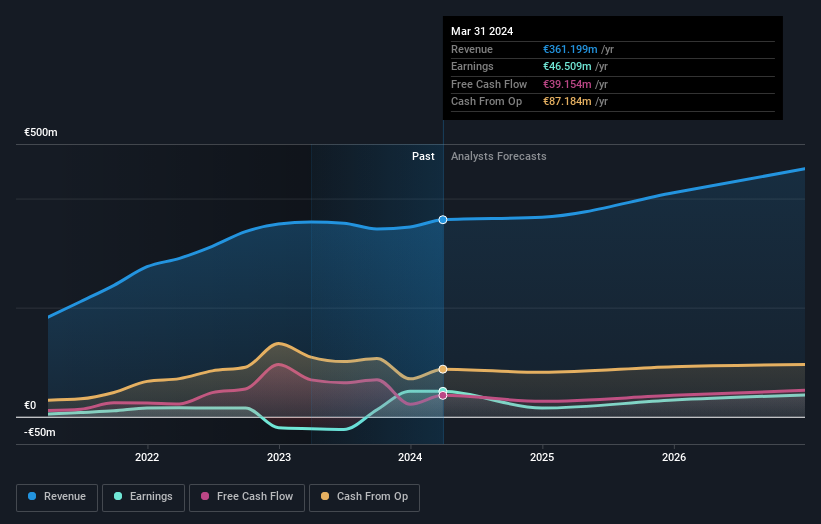Click the pink Free Cash Flow legend dot
The width and height of the screenshot is (821, 524).
tap(205, 496)
